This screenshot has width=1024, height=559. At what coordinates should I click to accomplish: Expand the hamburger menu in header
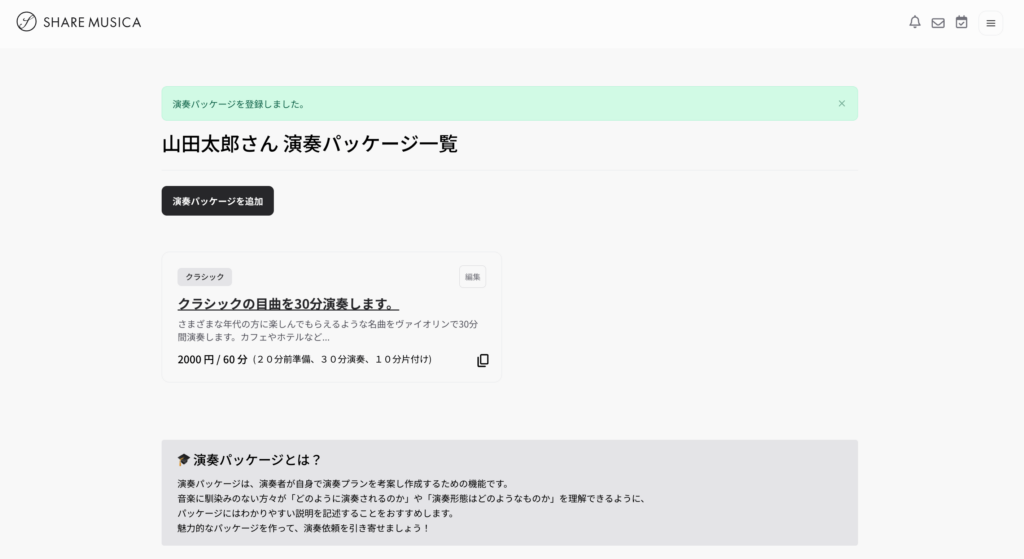coord(990,23)
